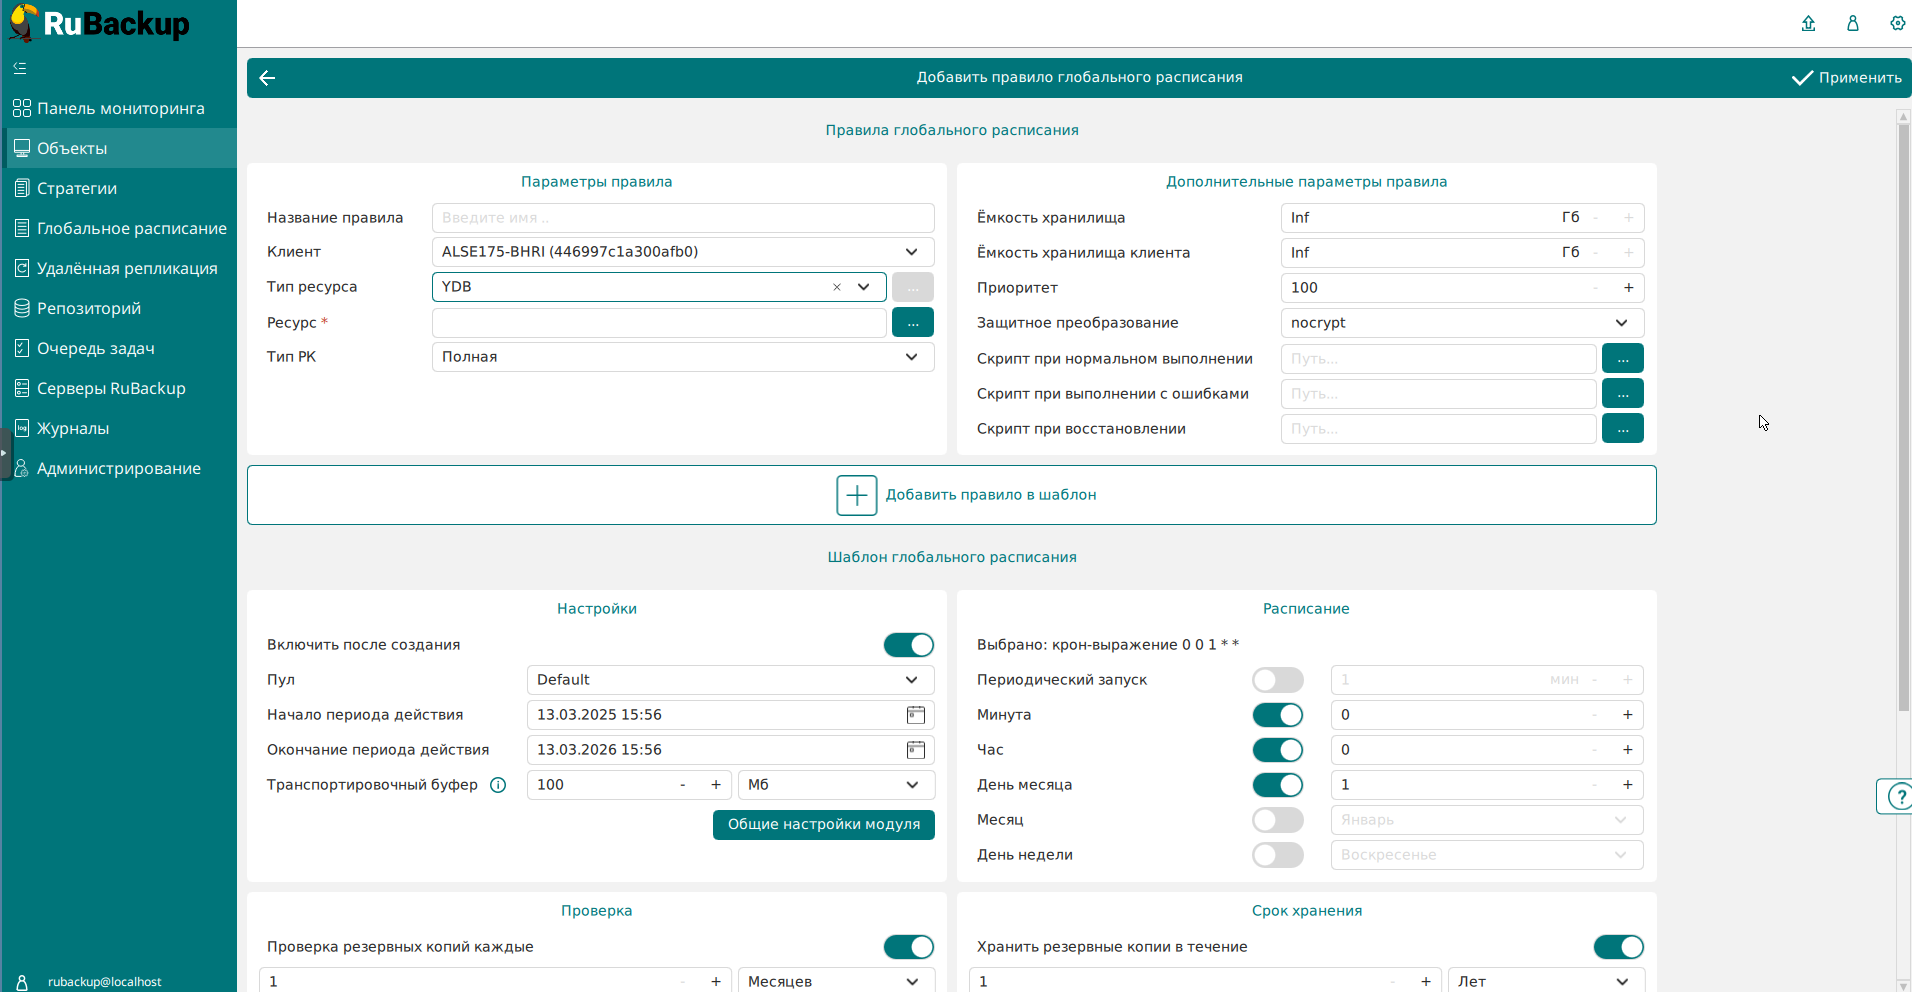Click the Название правила input field

click(682, 218)
